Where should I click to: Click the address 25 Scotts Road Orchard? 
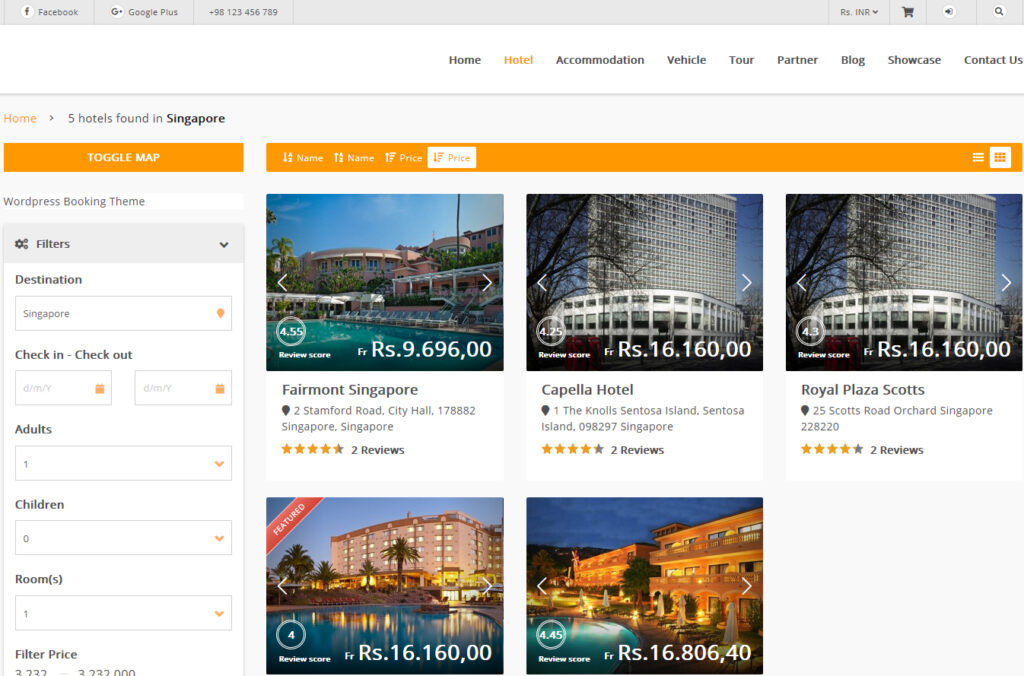tap(897, 418)
